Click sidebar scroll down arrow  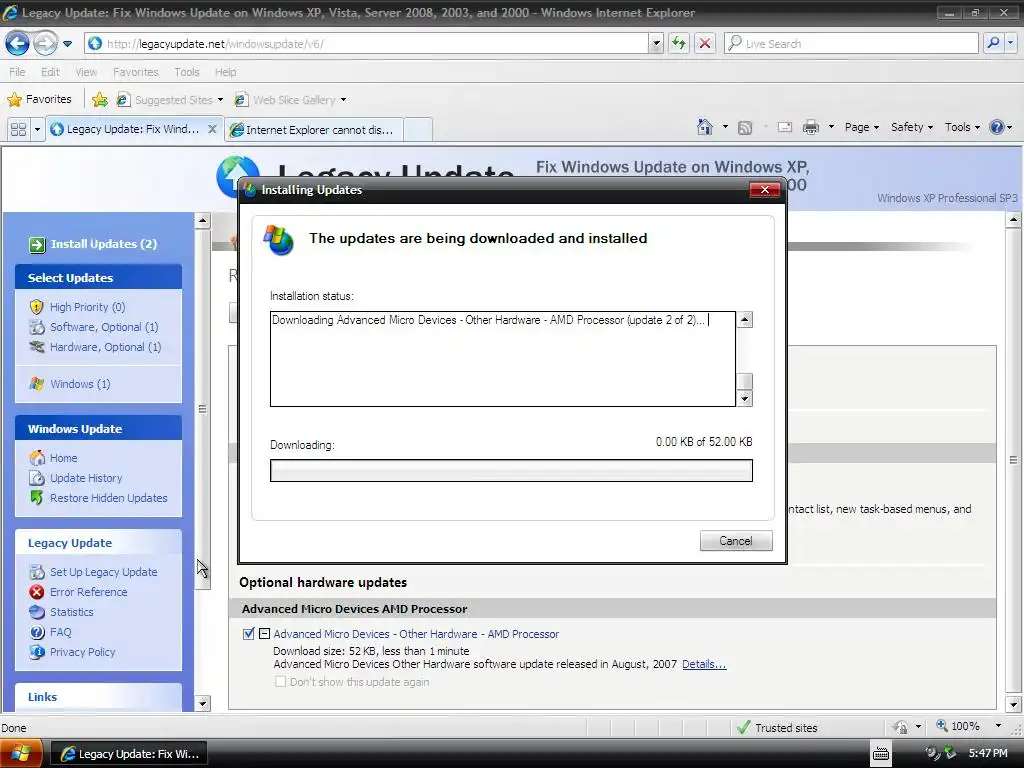(x=202, y=703)
